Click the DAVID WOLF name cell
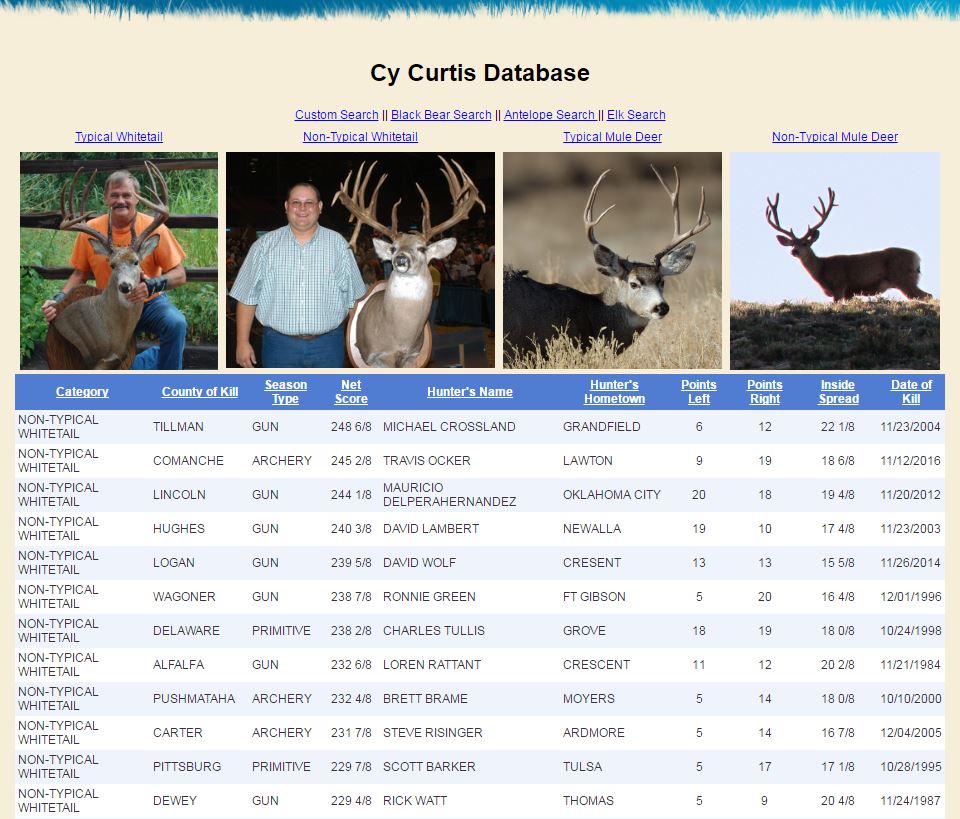 [419, 563]
